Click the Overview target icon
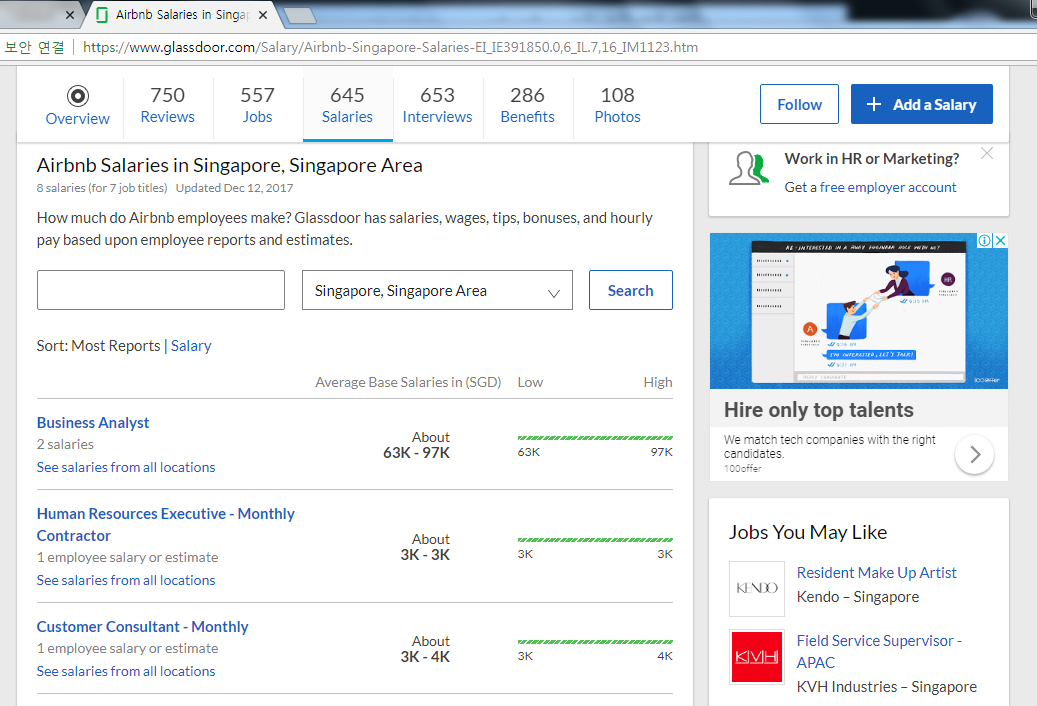The width and height of the screenshot is (1037, 706). click(77, 97)
